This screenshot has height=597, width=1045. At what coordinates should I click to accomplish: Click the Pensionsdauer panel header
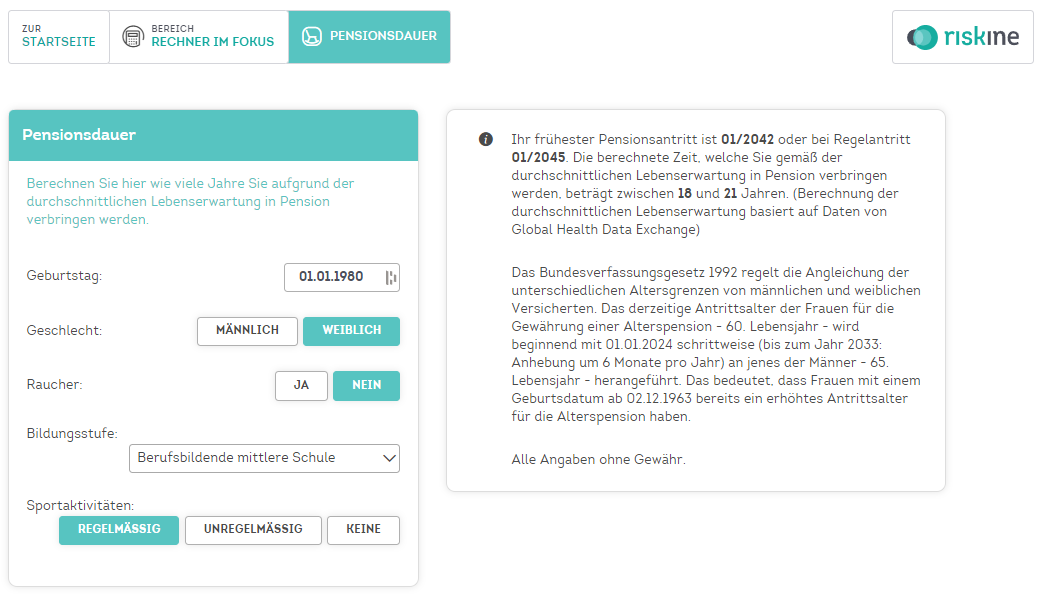click(213, 135)
